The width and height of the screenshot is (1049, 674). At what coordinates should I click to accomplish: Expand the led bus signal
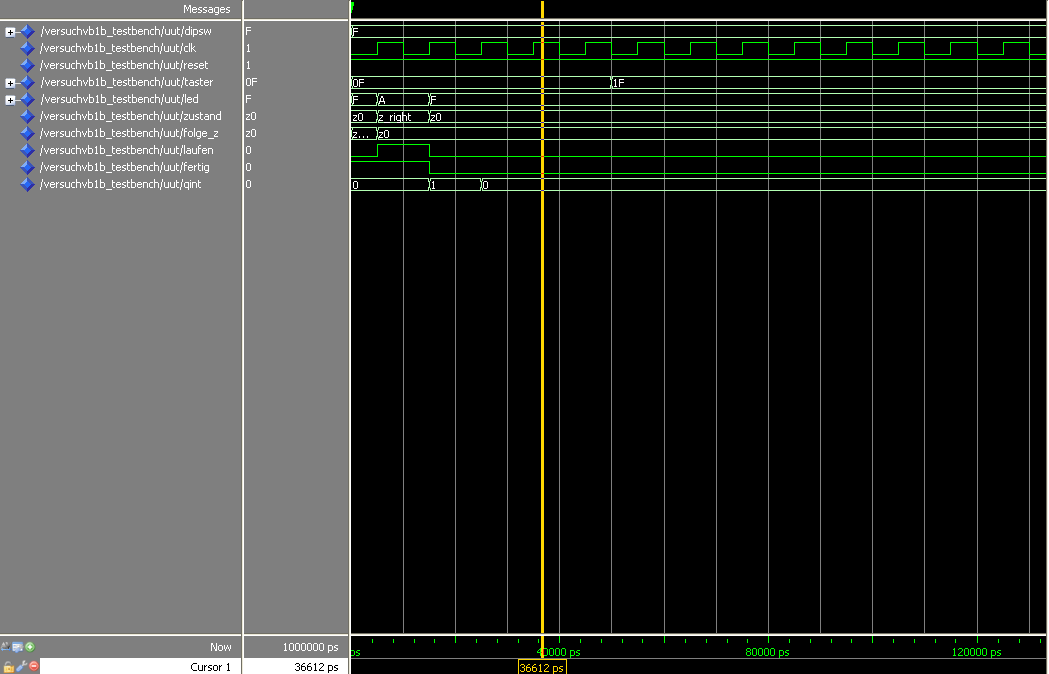click(10, 100)
